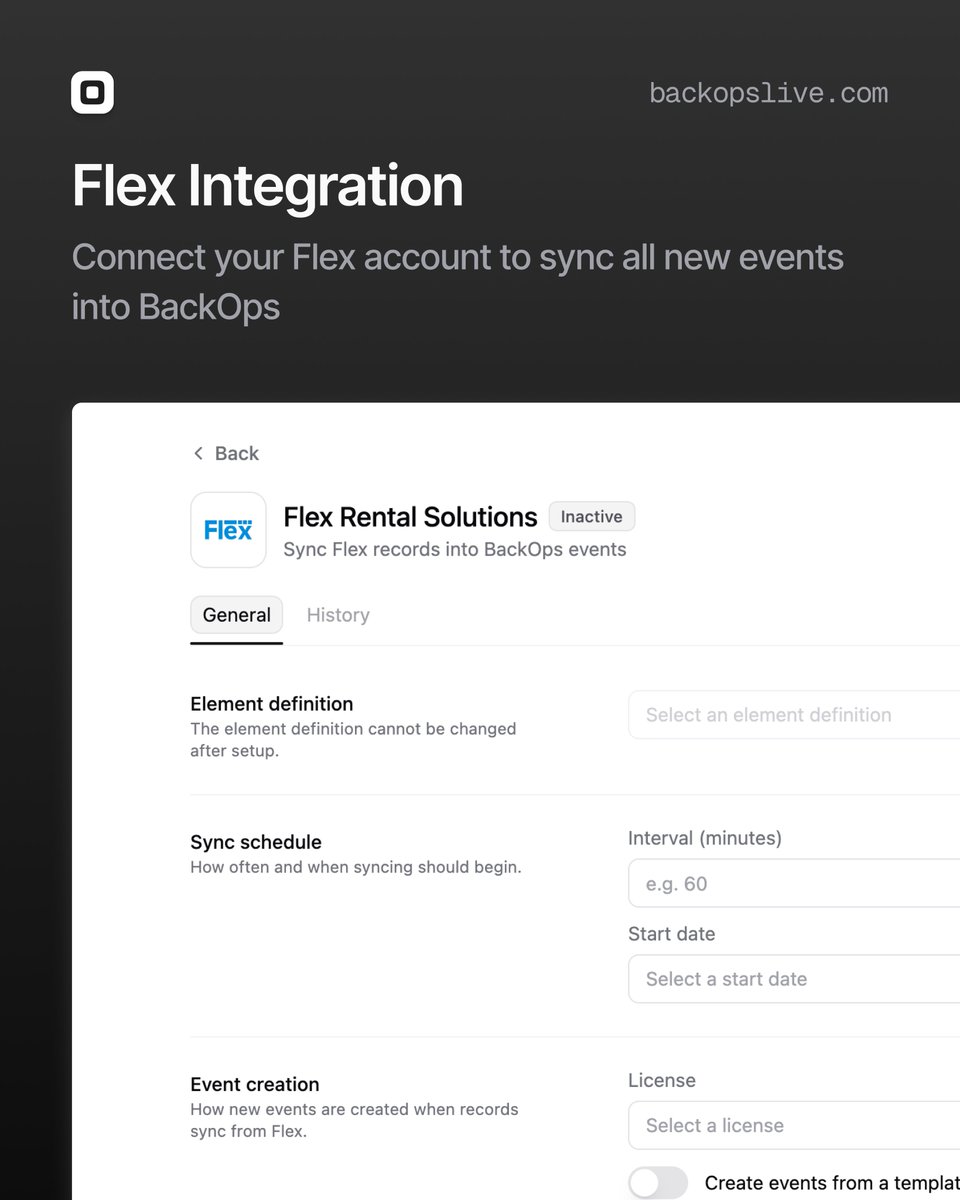
Task: Click the License field label
Action: (662, 1080)
